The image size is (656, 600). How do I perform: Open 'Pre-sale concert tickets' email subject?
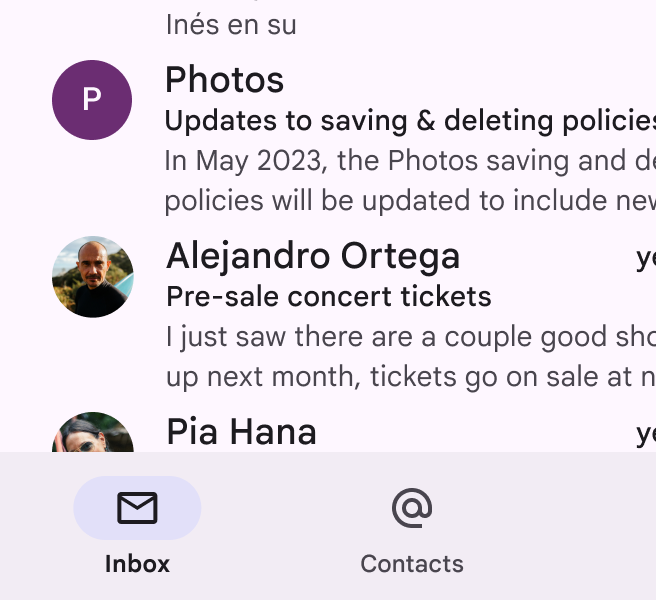click(x=328, y=297)
